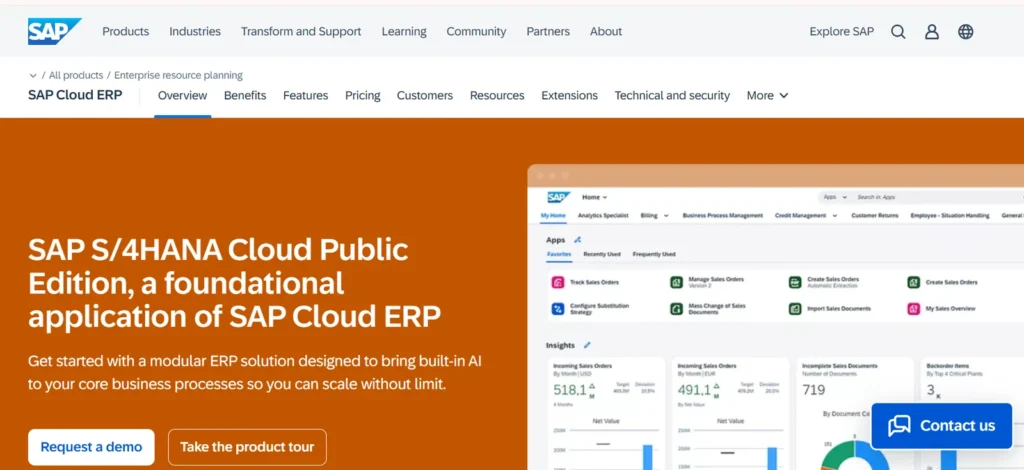Select Employee - Situation Handling in preview
This screenshot has height=470, width=1024.
tap(950, 215)
